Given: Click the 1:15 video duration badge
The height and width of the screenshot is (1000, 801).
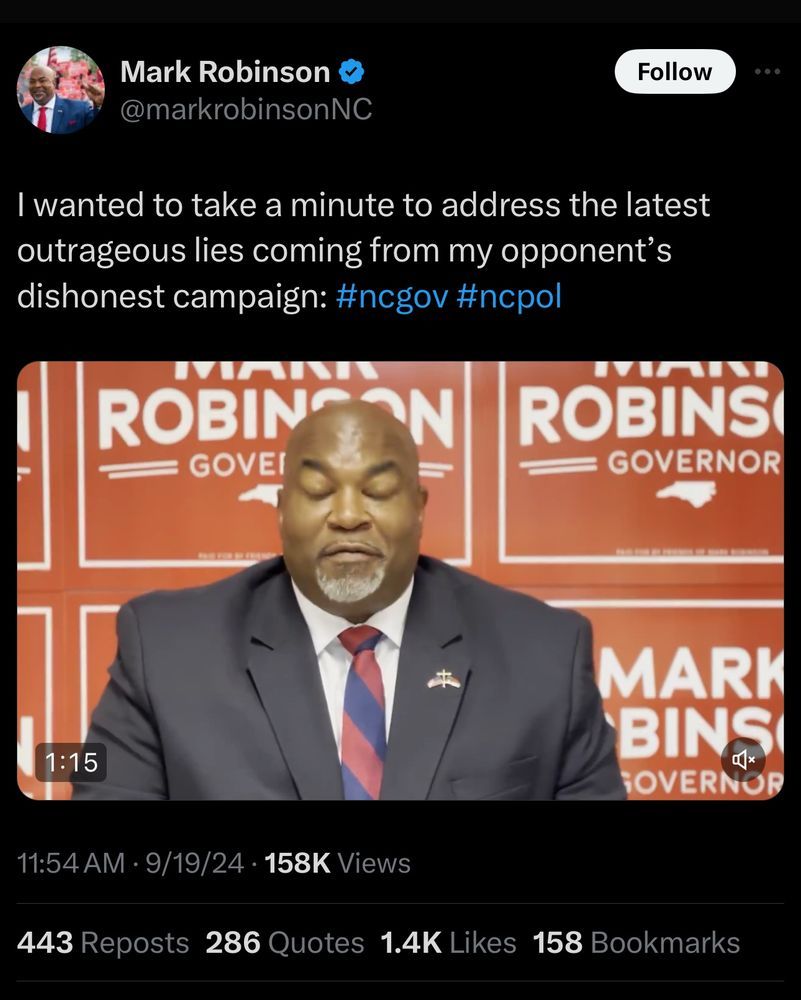Looking at the screenshot, I should [71, 762].
